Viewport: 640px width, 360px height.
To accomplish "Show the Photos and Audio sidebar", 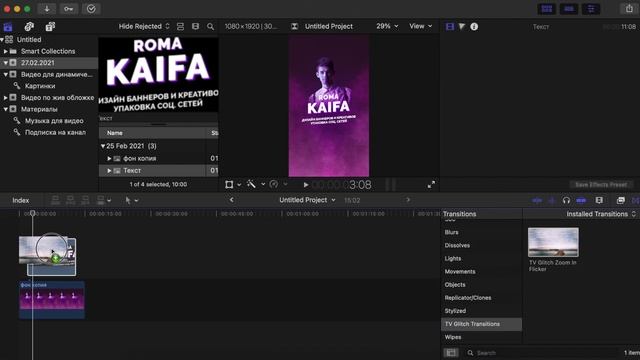I will pyautogui.click(x=29, y=27).
